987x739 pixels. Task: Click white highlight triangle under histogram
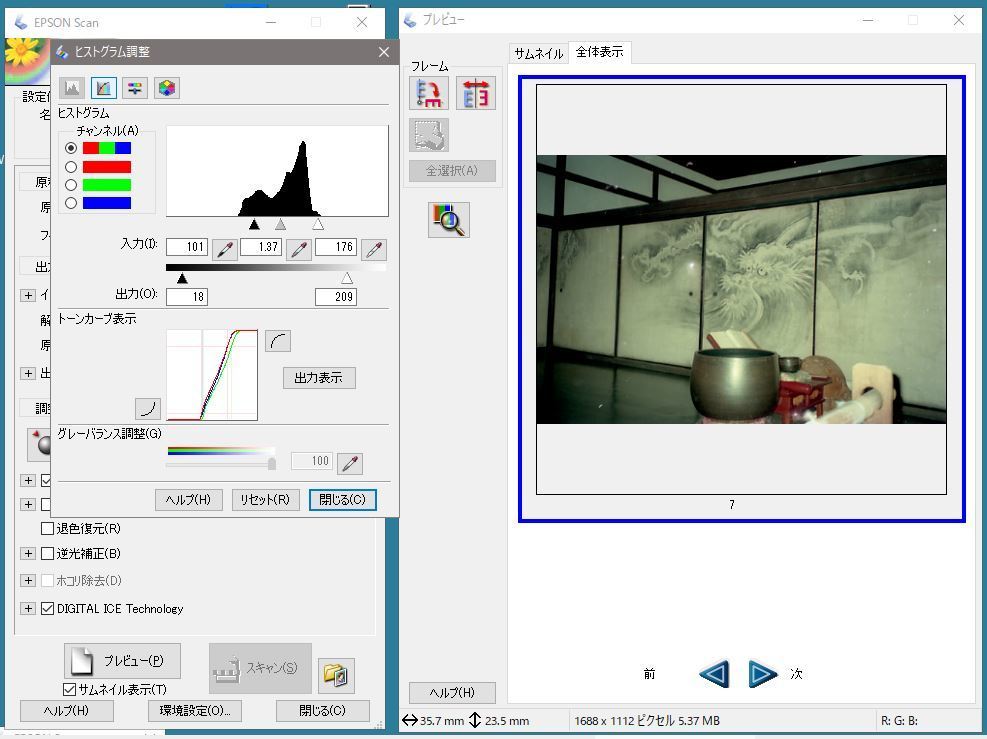click(x=318, y=224)
